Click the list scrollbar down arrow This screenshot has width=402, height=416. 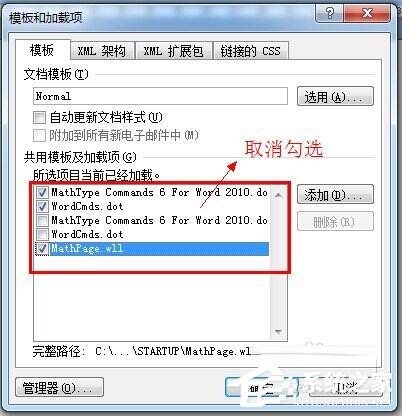coord(278,331)
